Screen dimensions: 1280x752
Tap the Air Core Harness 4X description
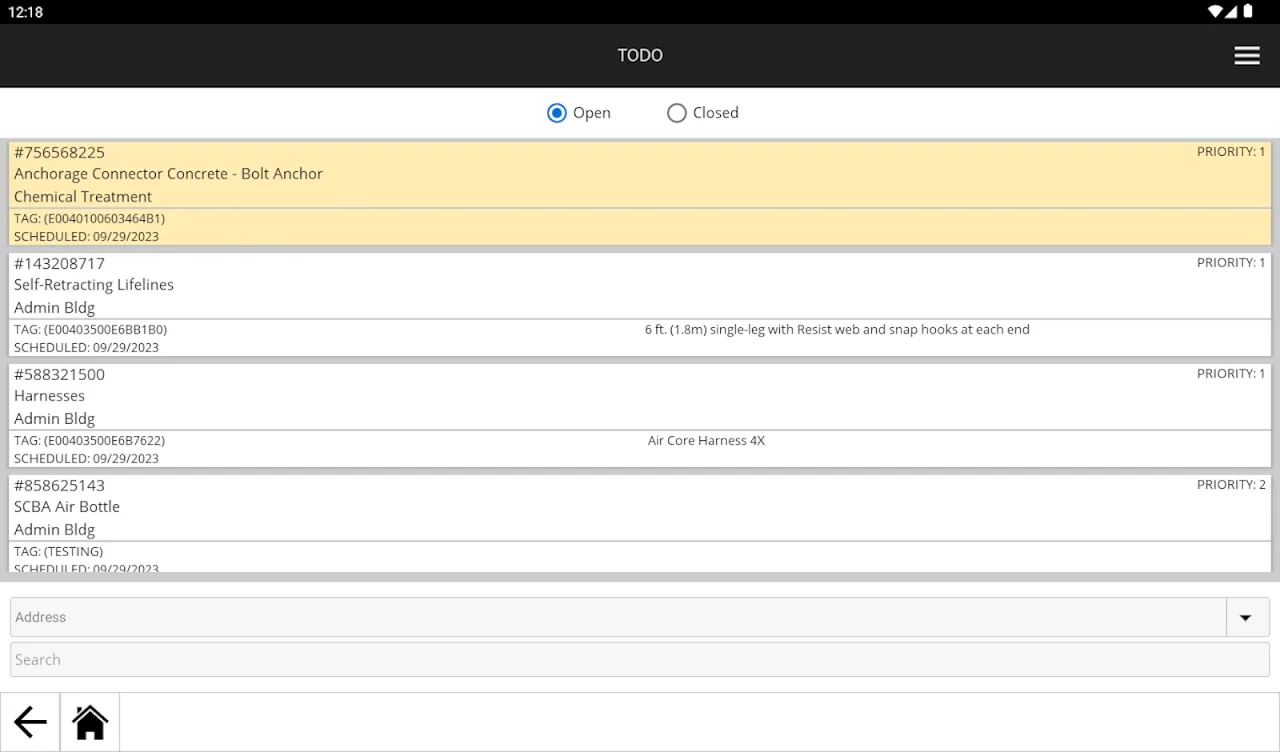click(706, 441)
